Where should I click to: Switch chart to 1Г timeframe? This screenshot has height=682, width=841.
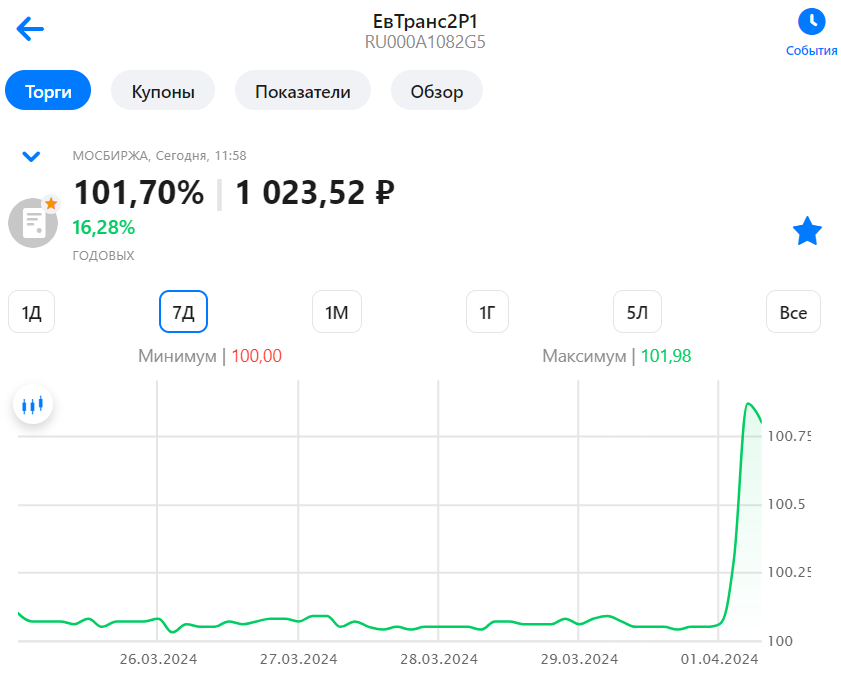(487, 311)
